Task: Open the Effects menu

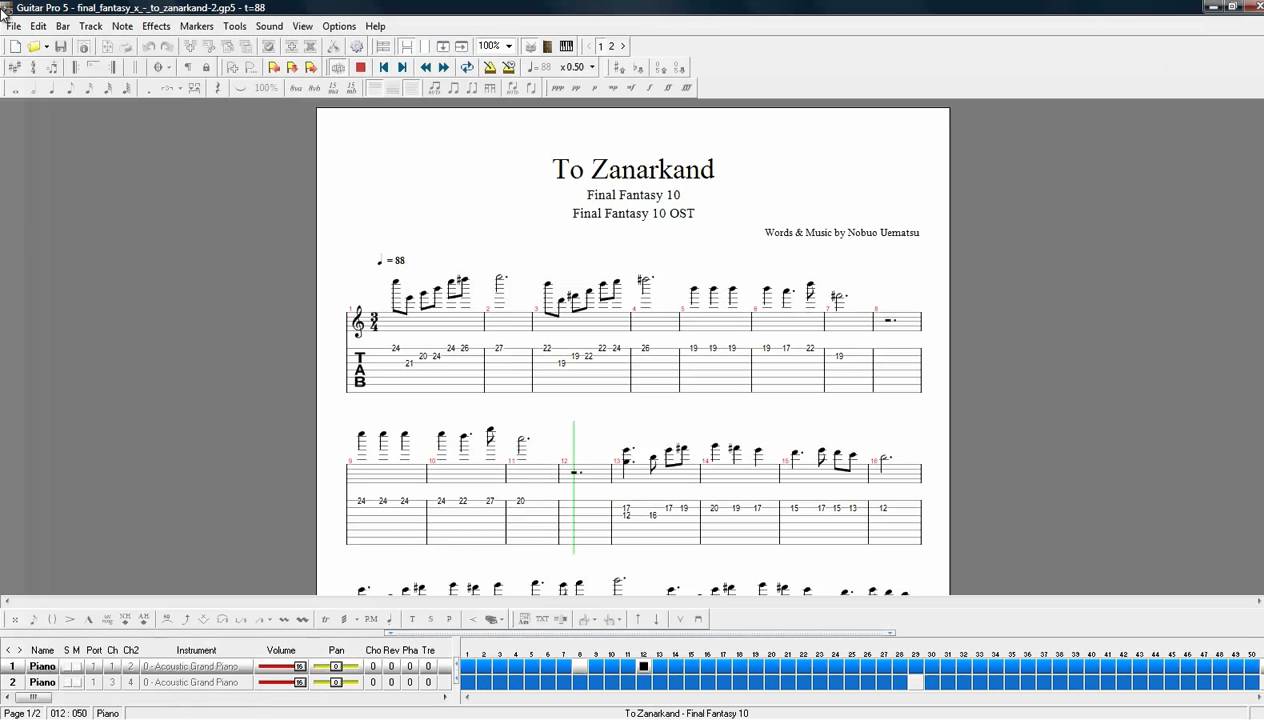Action: click(156, 26)
